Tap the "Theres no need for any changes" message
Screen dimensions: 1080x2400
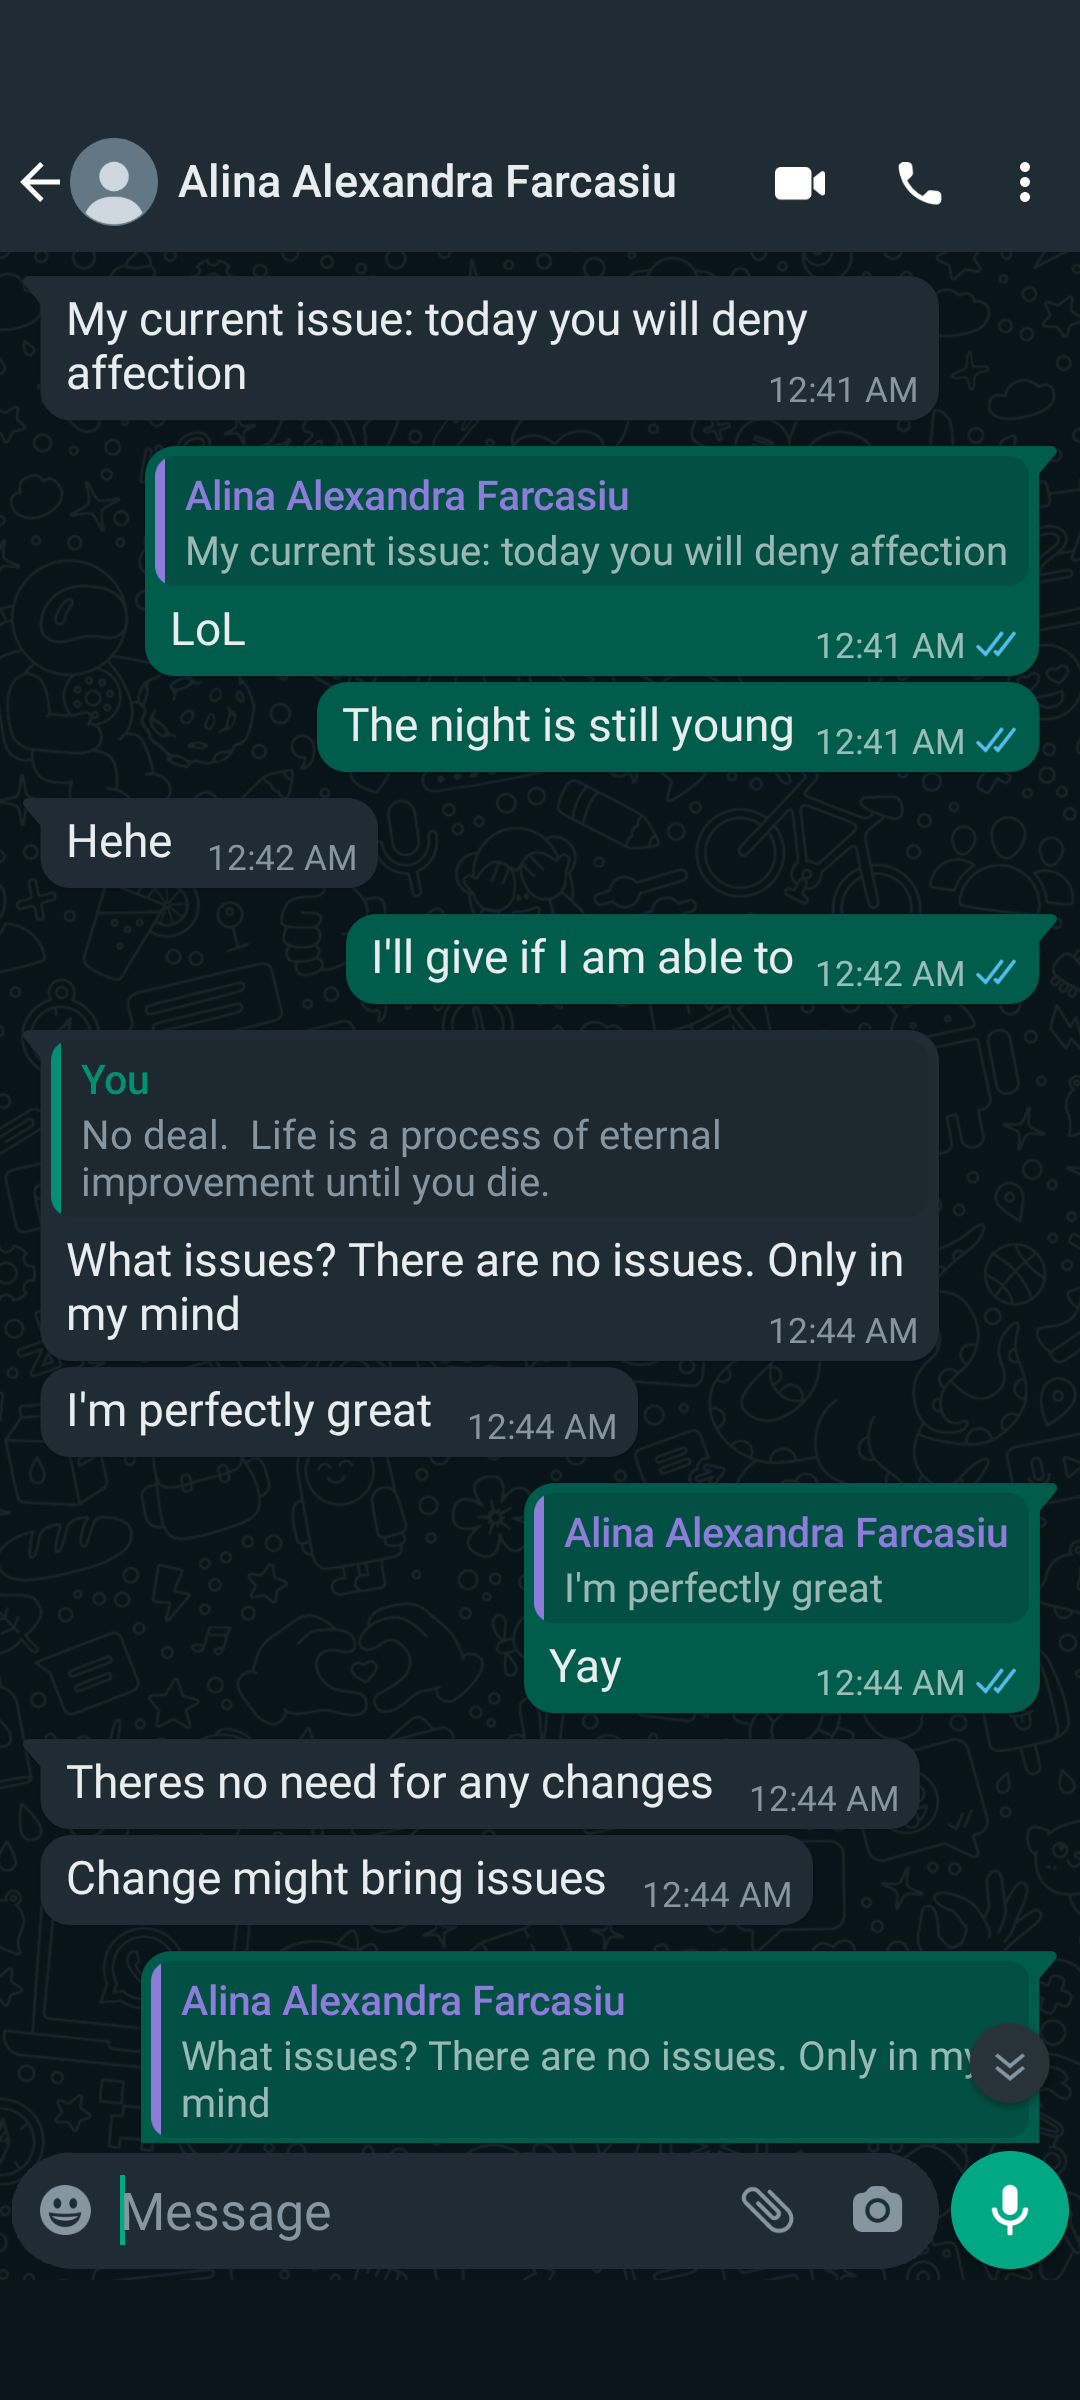[389, 1783]
